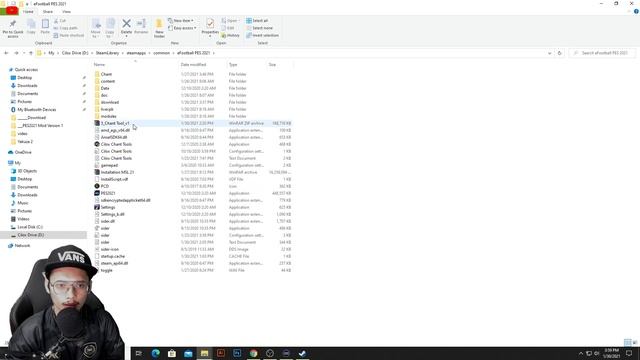
Task: Switch to the View ribbon tab
Action: click(67, 11)
